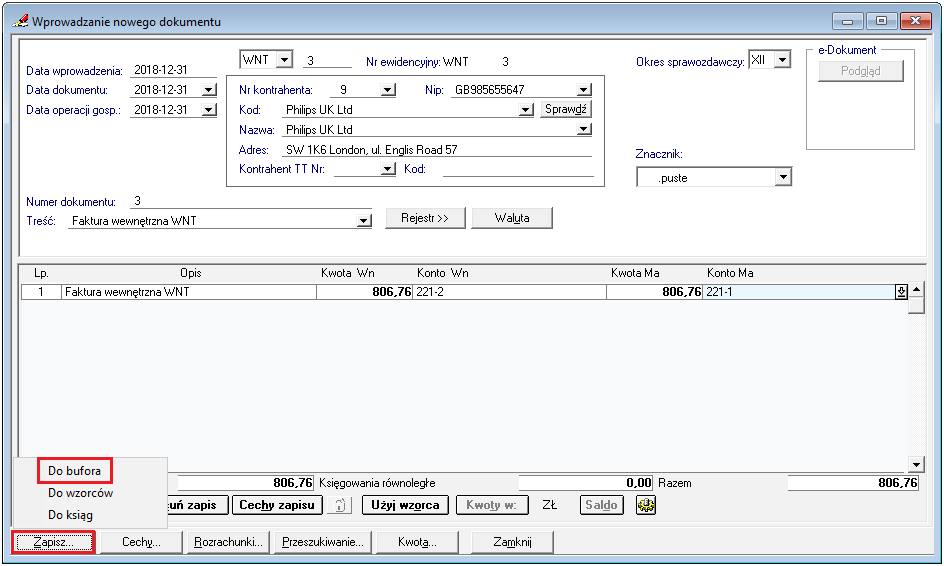Click the Kwota Ma column header
The image size is (944, 566).
[x=635, y=273]
